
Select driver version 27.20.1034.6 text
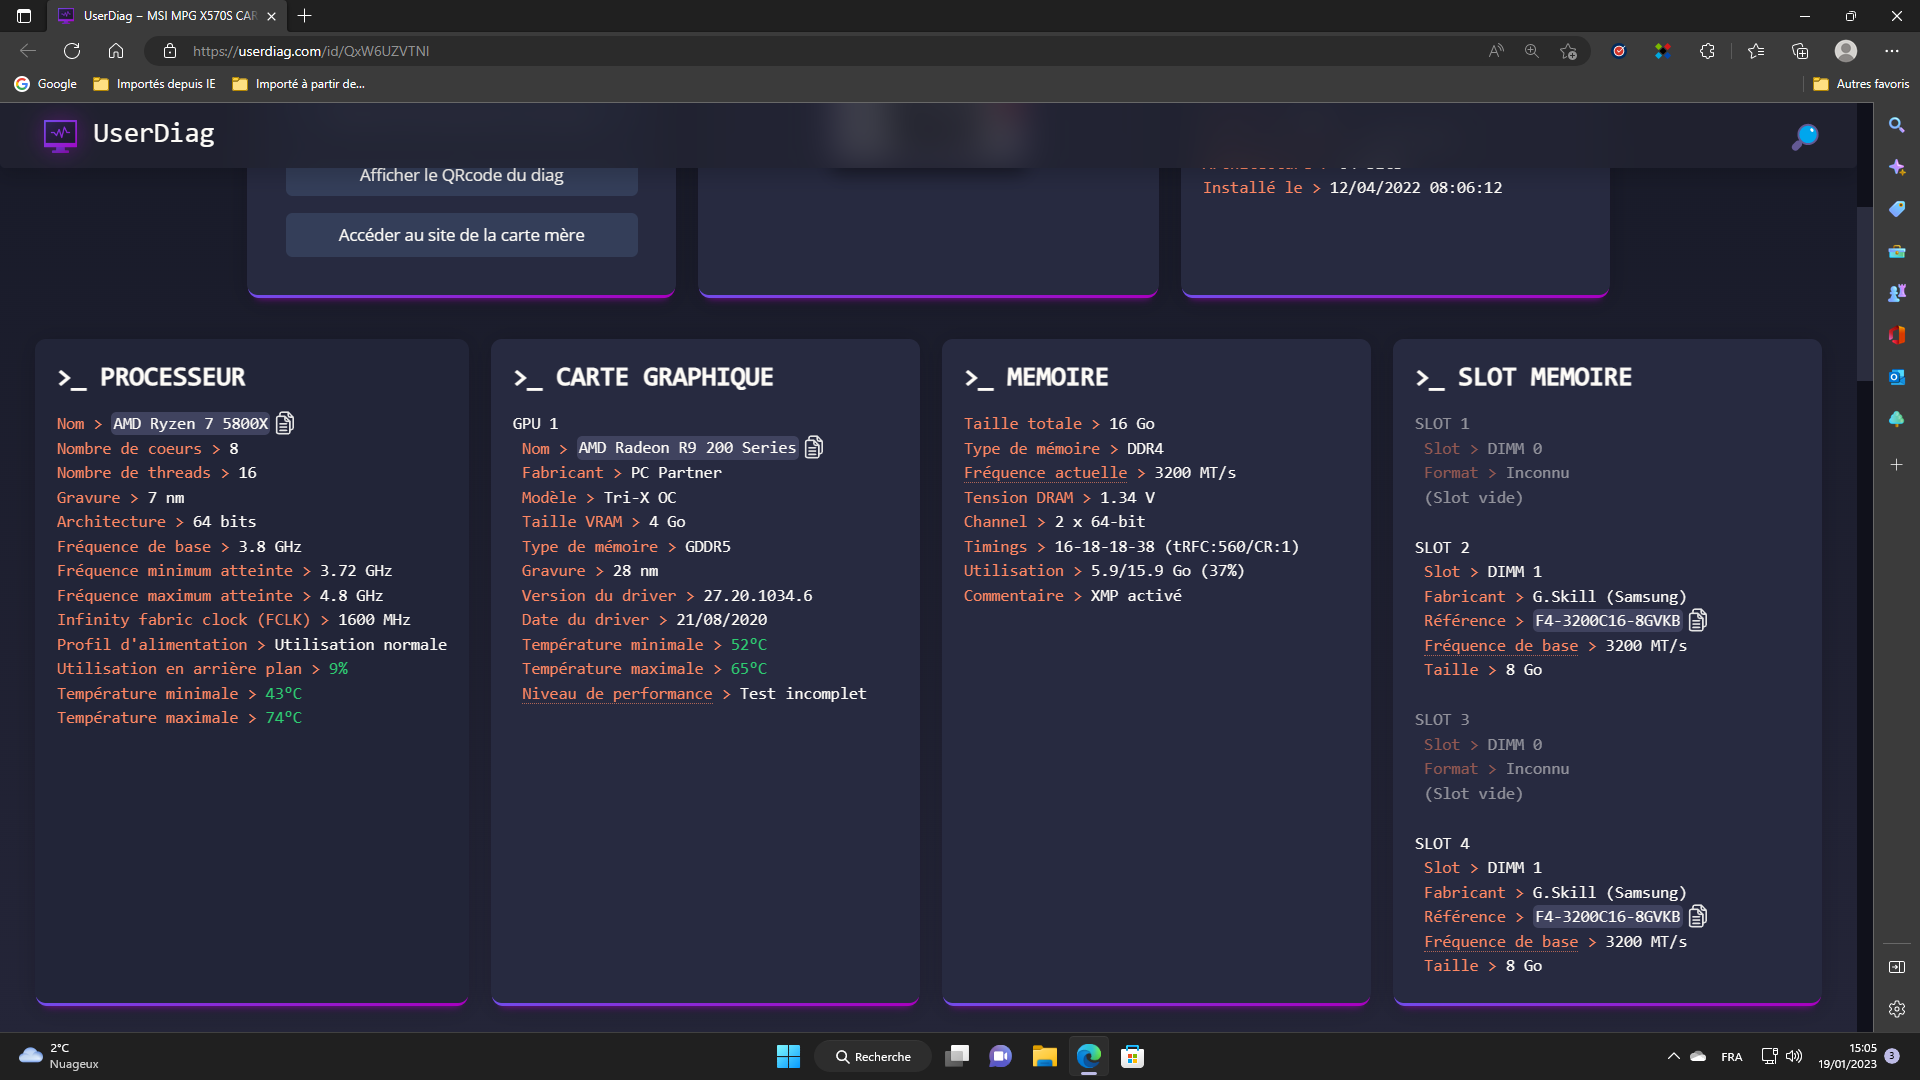(x=758, y=596)
